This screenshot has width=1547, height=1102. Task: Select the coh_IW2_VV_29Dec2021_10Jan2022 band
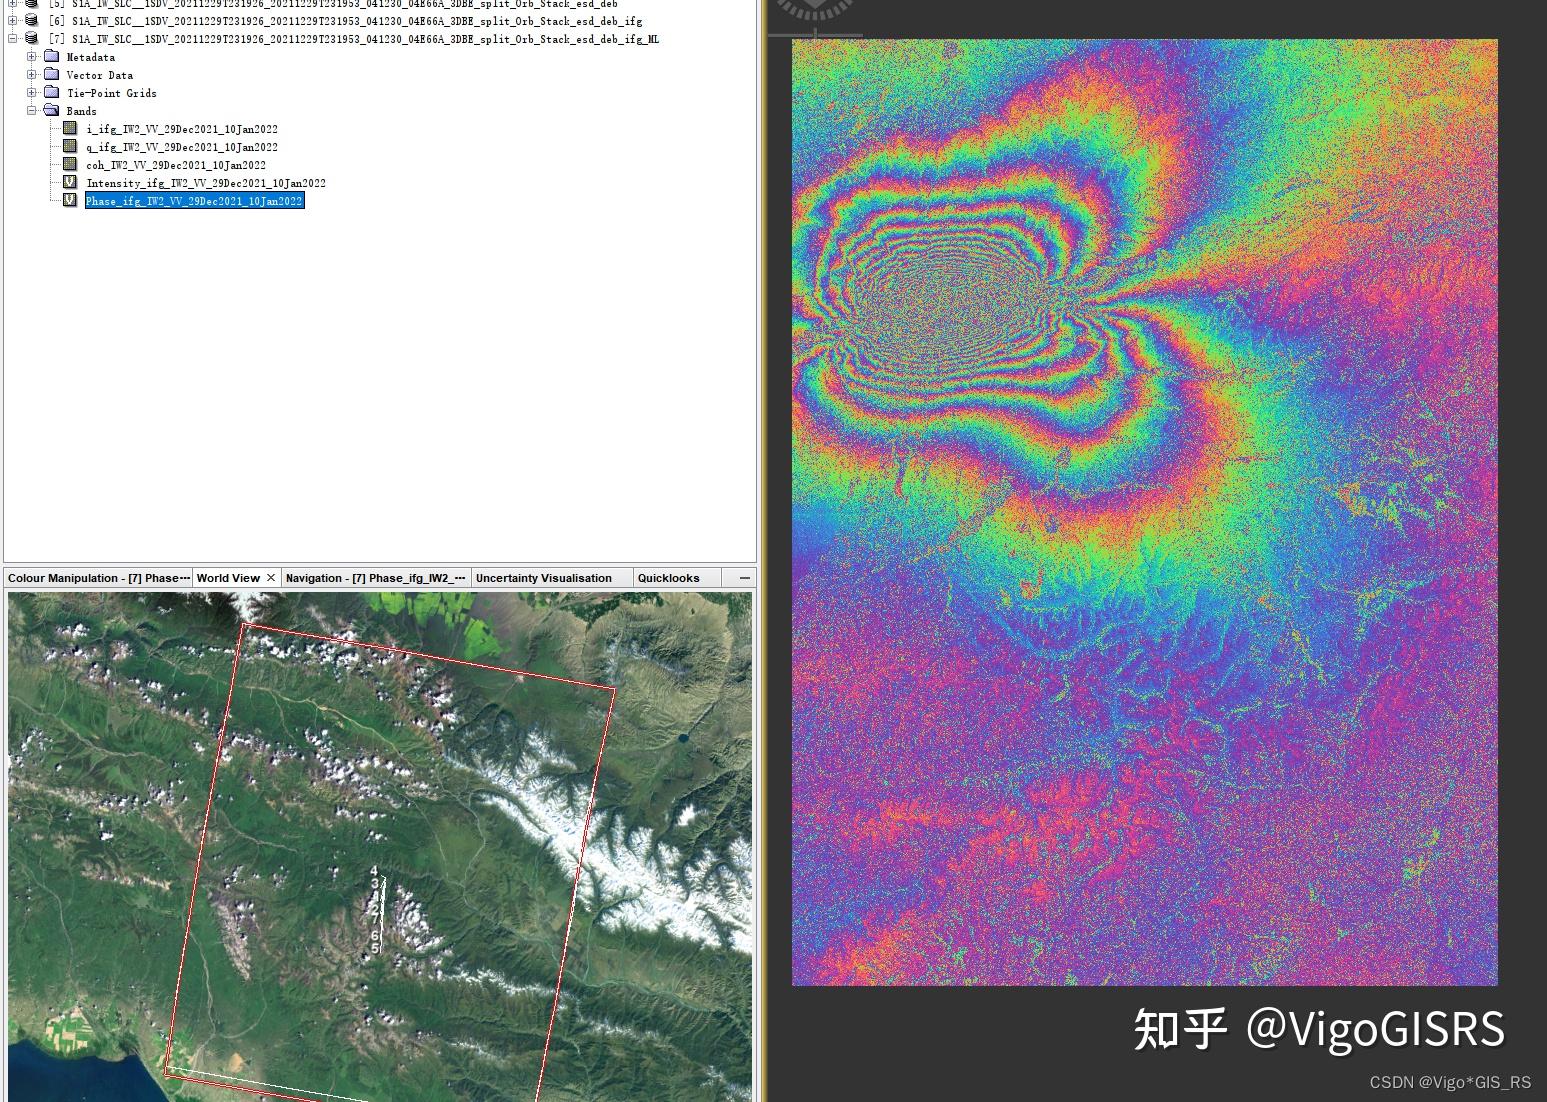(176, 165)
